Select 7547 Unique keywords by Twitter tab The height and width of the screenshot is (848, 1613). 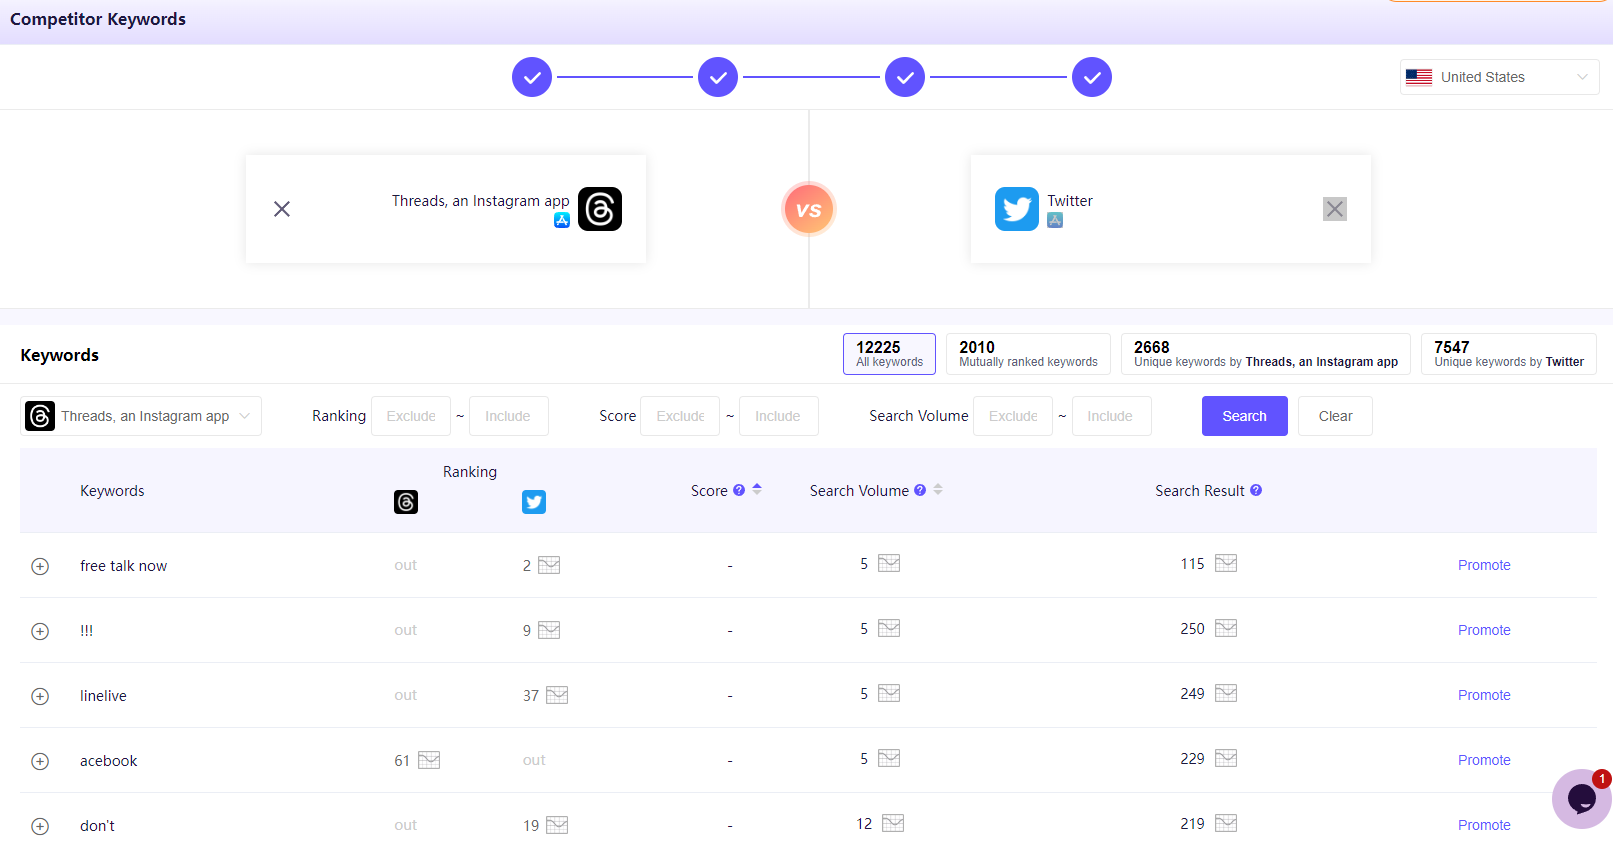tap(1509, 354)
